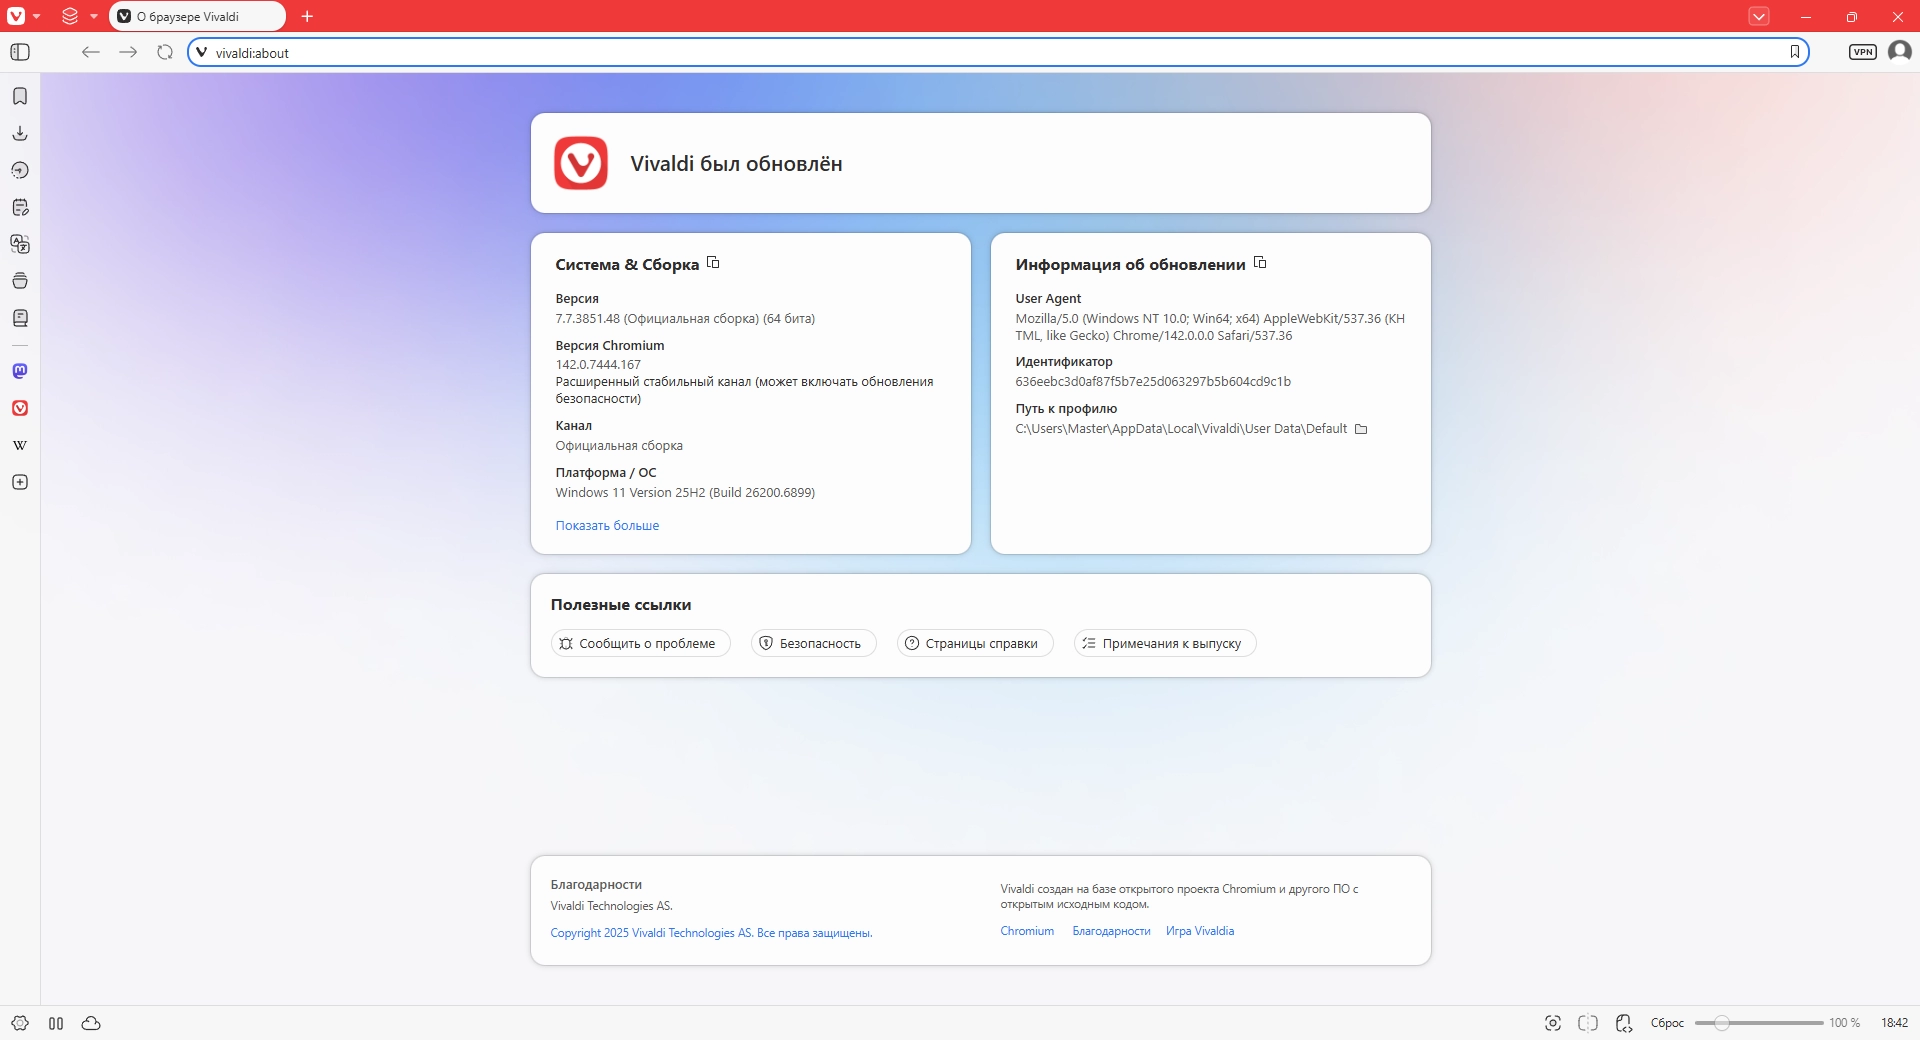Screen dimensions: 1920x1040
Task: Open Page Actions in the status bar
Action: 1624,1023
